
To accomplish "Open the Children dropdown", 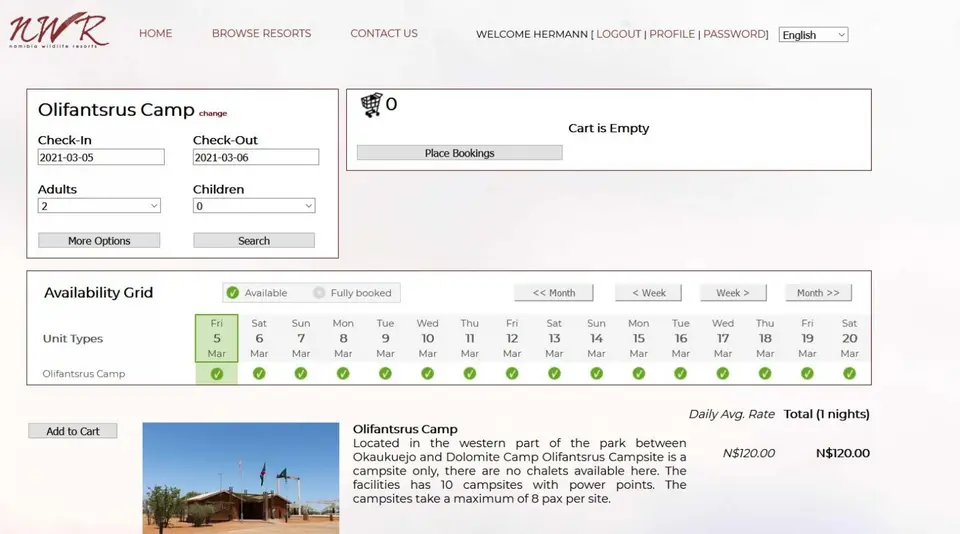I will point(254,206).
